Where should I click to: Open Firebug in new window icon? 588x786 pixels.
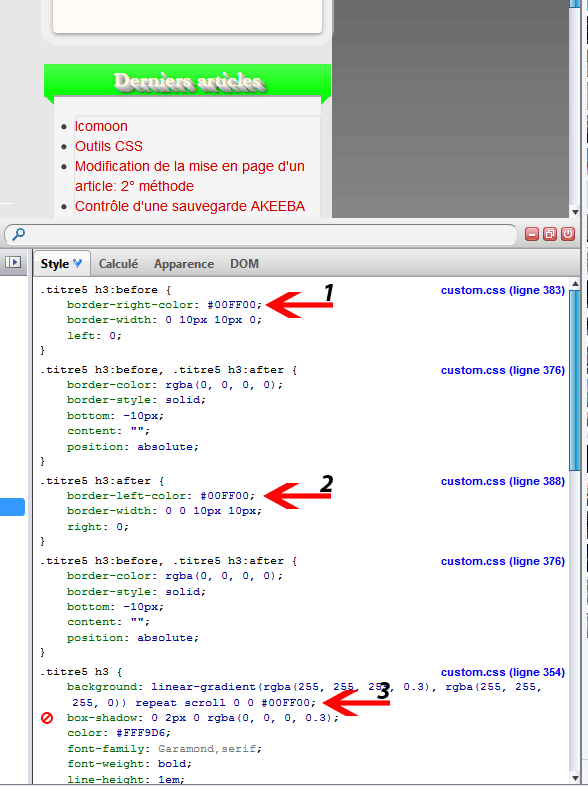(550, 234)
